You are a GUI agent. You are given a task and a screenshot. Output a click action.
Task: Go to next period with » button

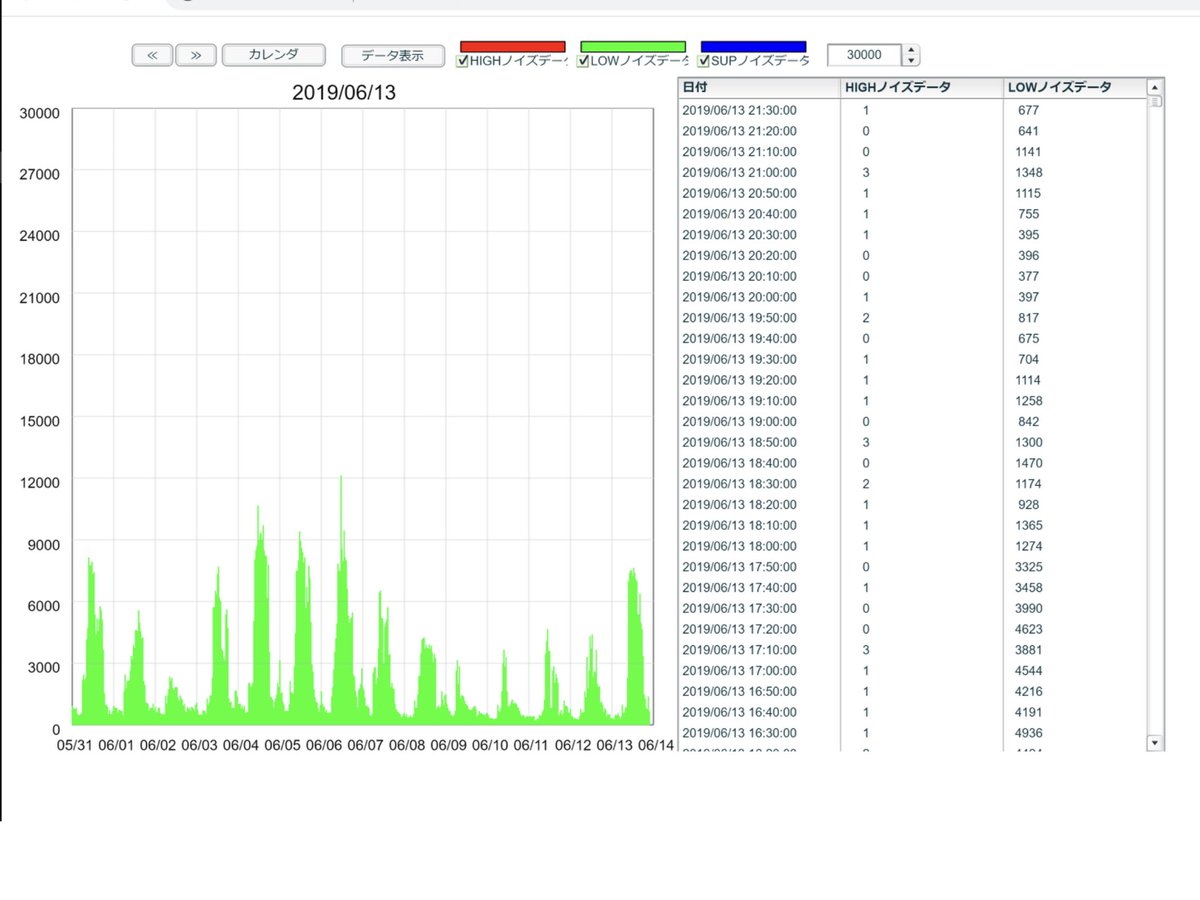coord(196,55)
